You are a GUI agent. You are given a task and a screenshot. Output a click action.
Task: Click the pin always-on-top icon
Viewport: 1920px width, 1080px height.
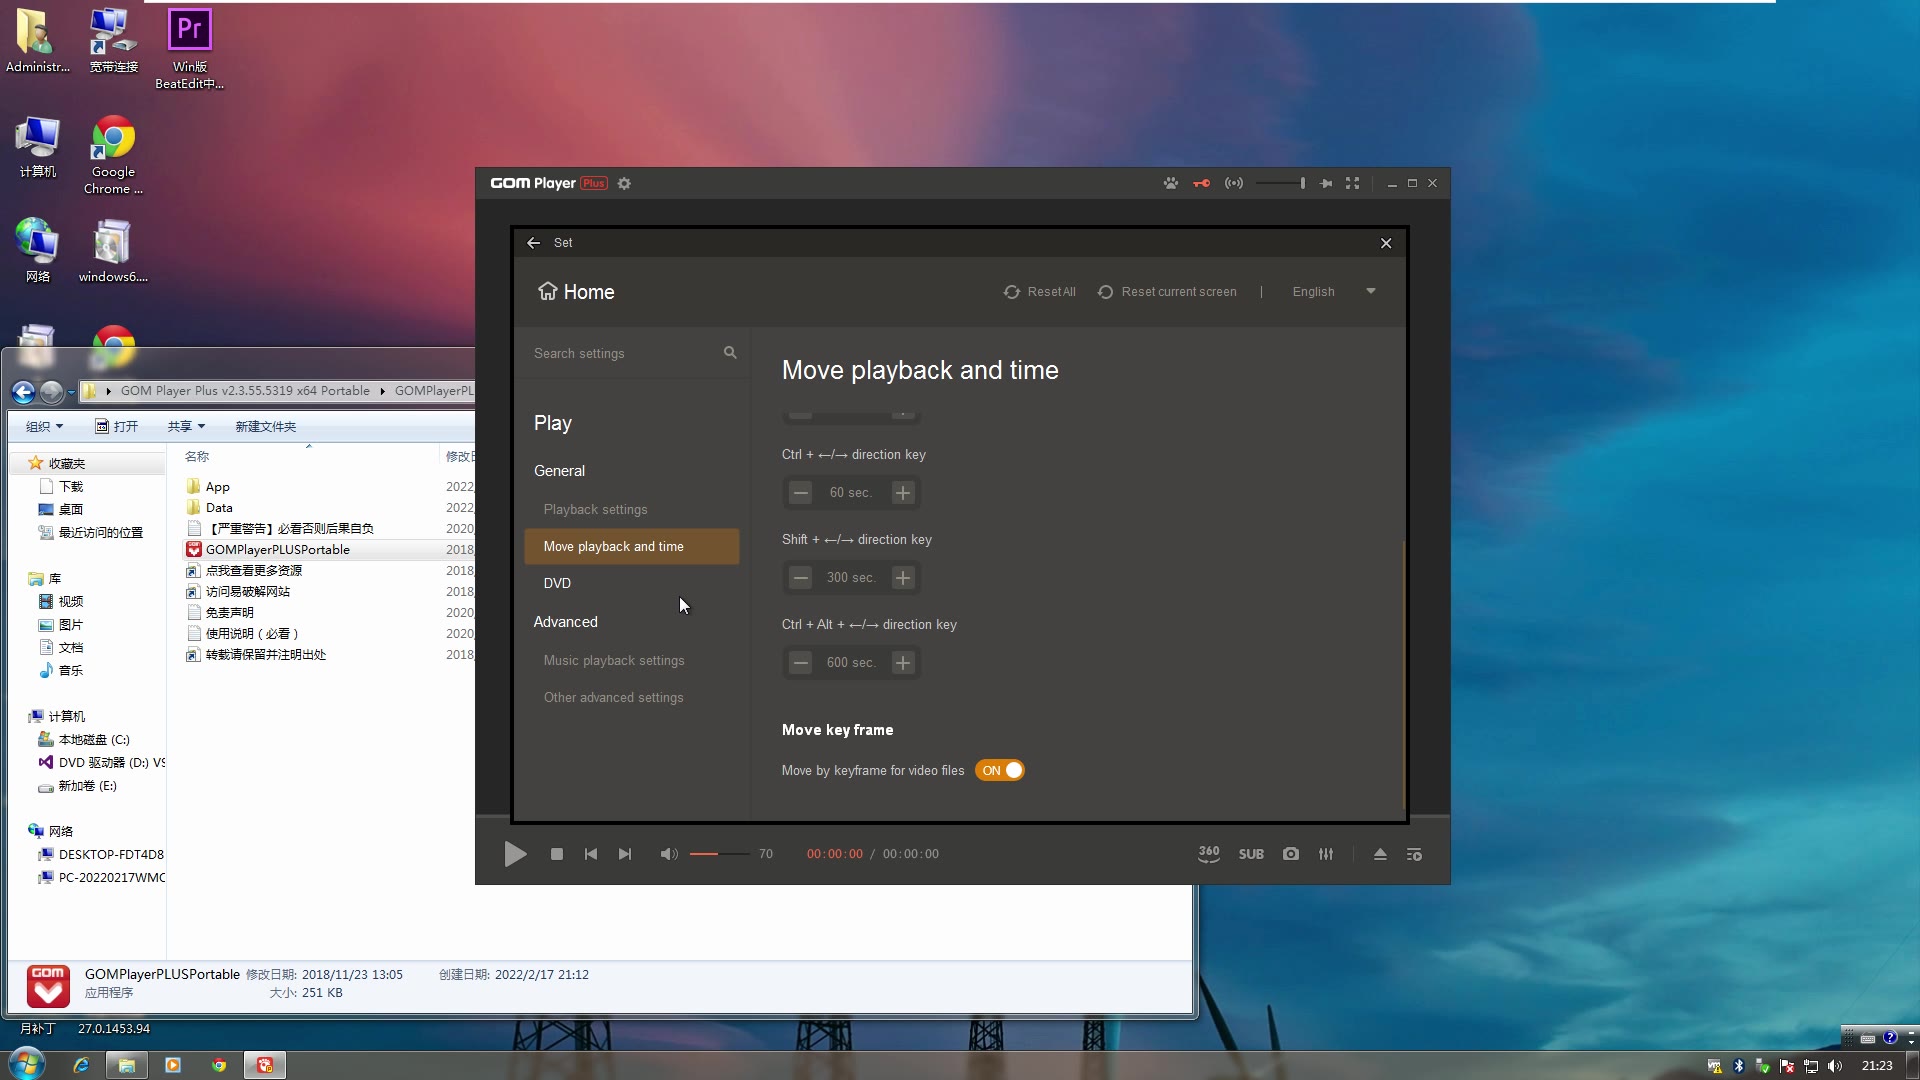[x=1326, y=183]
